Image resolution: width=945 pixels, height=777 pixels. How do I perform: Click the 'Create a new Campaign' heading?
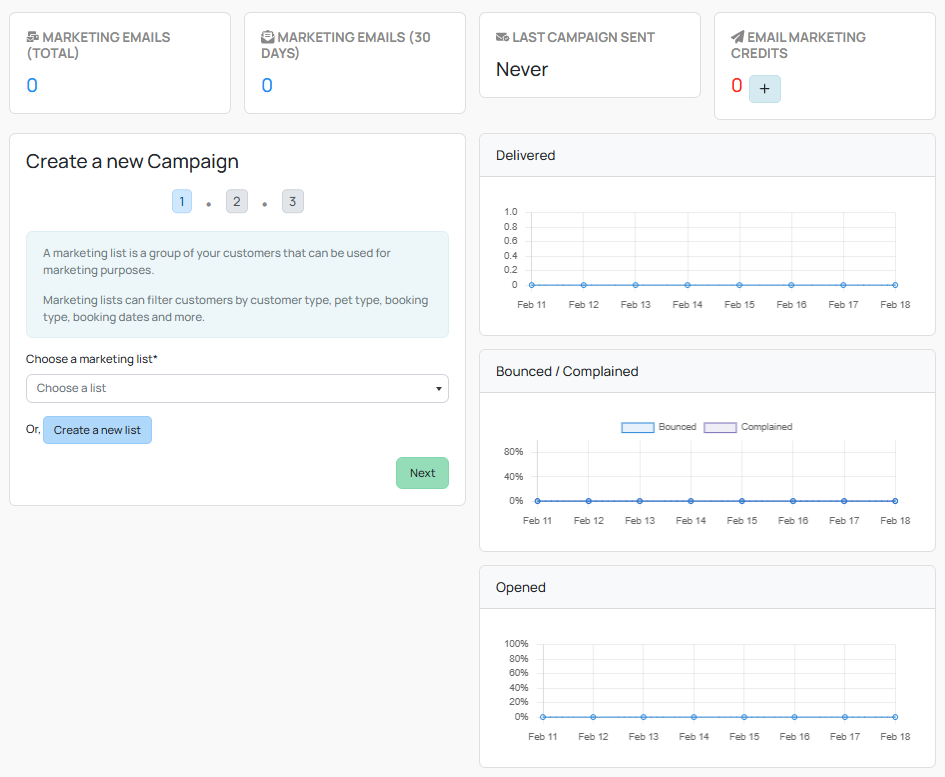tap(132, 162)
